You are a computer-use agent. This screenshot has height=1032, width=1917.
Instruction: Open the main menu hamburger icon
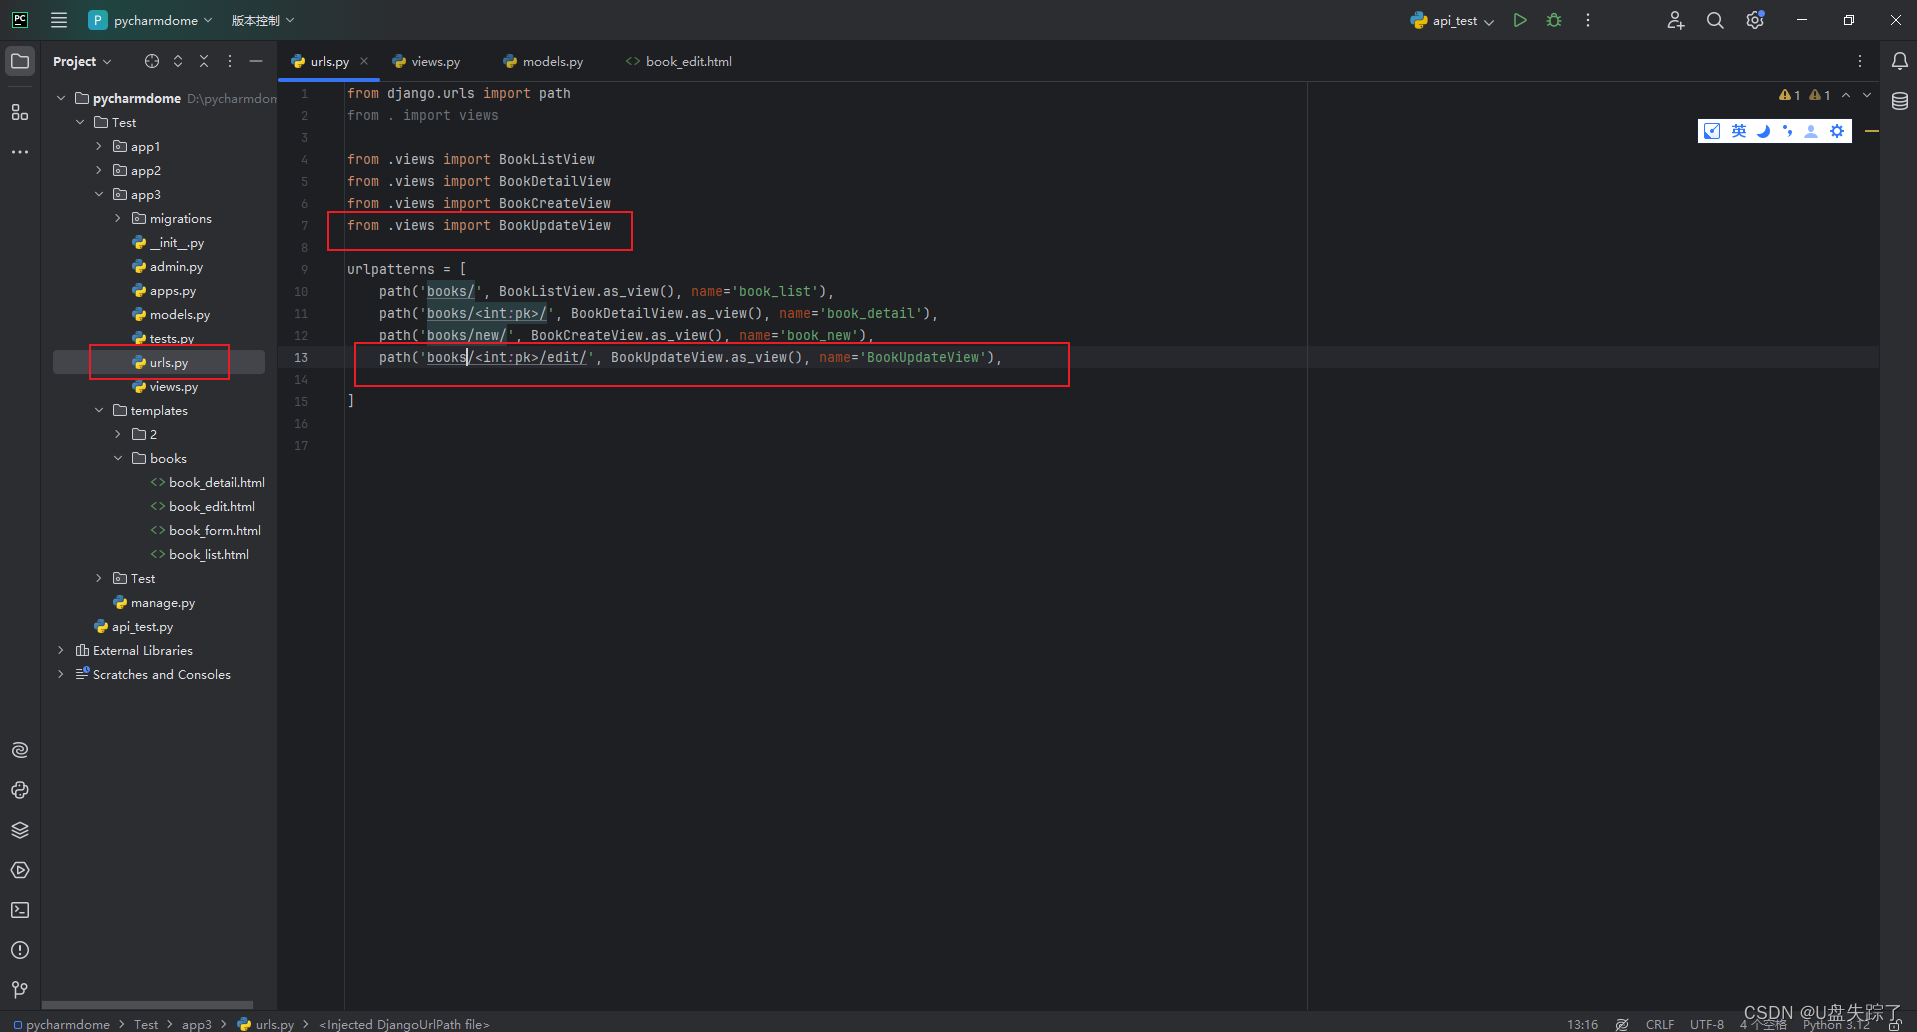click(x=58, y=20)
